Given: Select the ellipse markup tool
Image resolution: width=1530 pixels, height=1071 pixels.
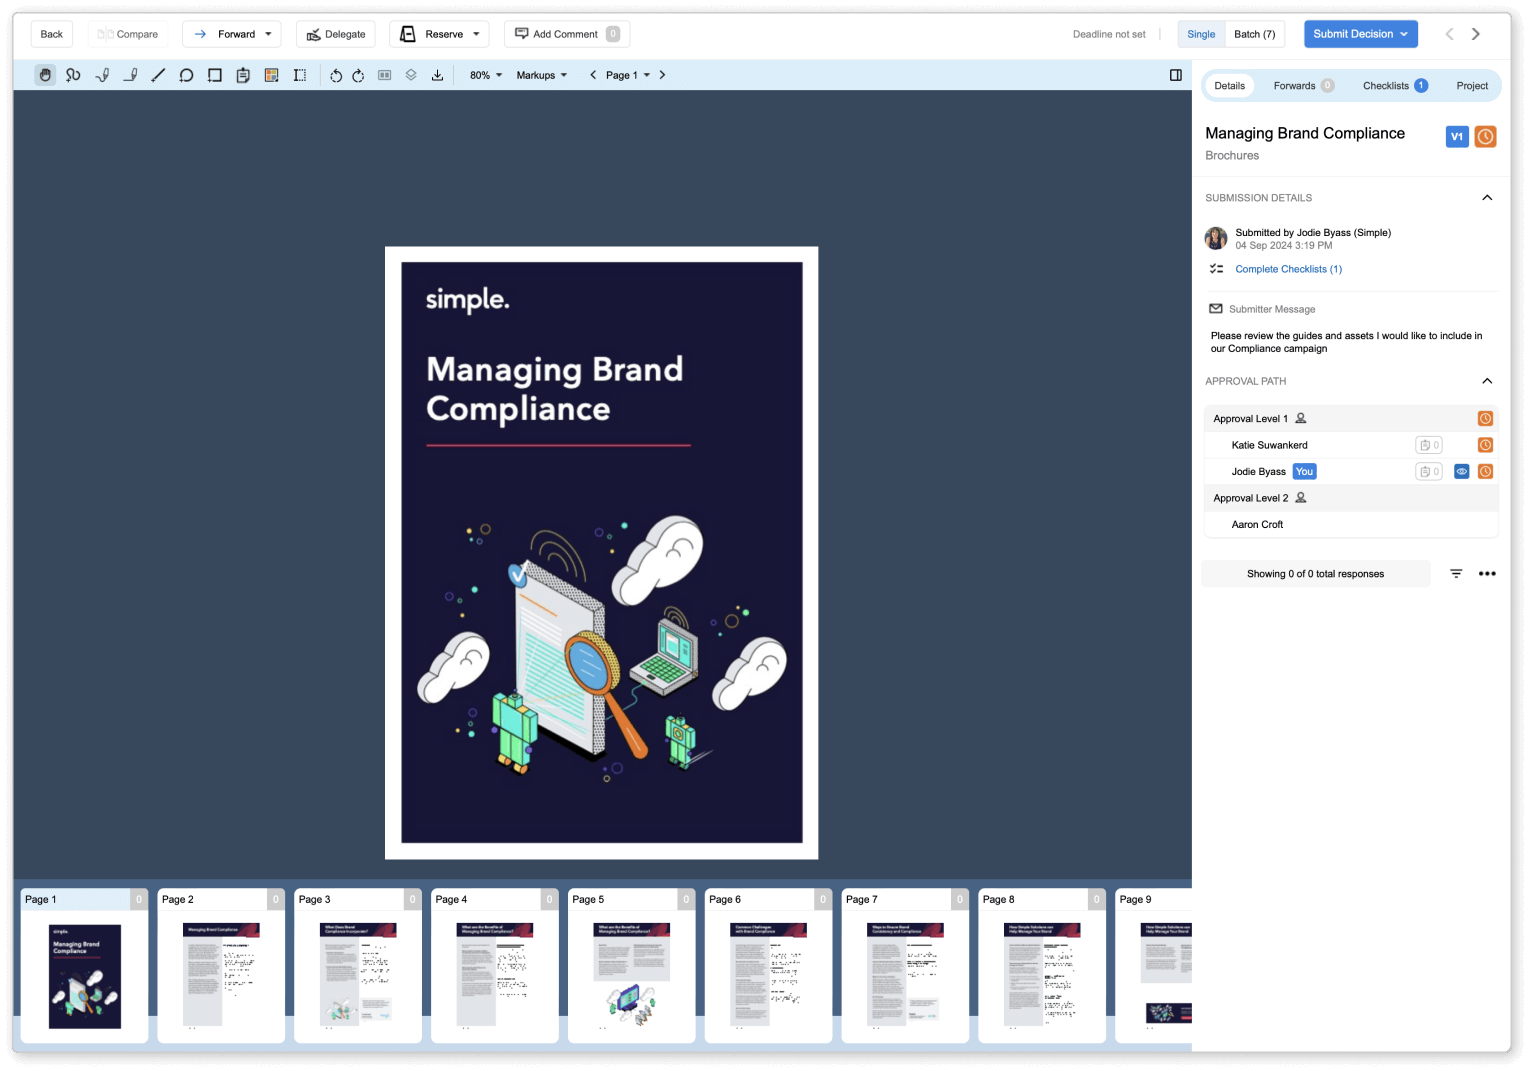Looking at the screenshot, I should coord(186,75).
